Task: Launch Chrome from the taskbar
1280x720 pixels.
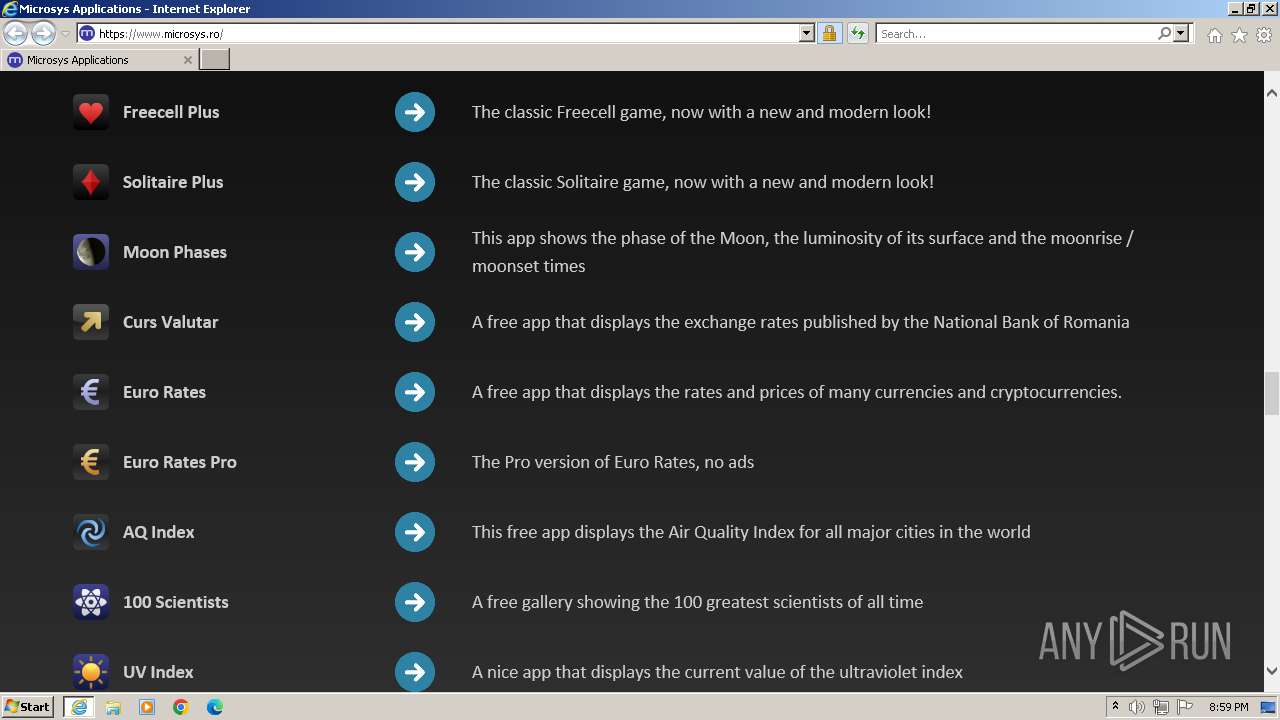Action: 181,707
